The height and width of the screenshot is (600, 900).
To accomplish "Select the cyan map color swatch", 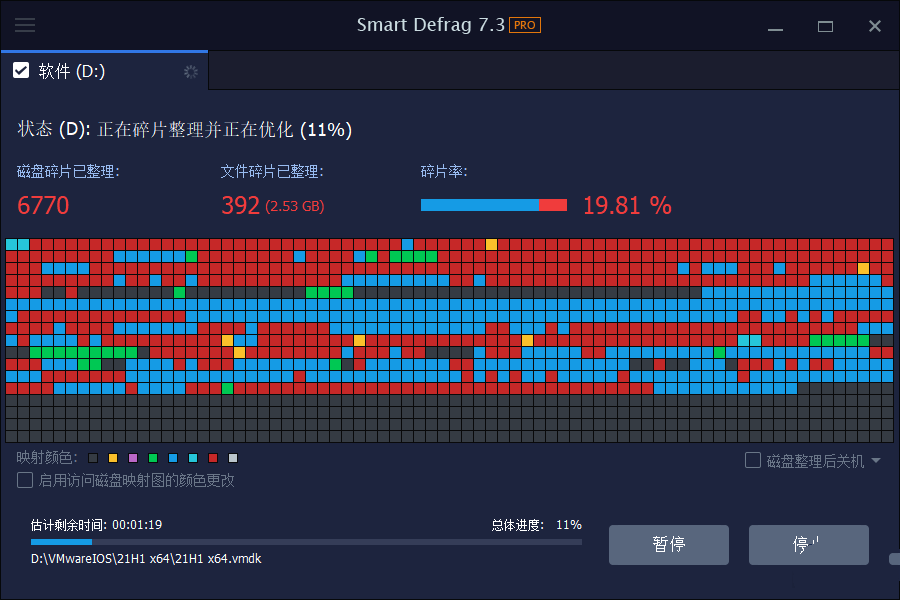I will 192,458.
